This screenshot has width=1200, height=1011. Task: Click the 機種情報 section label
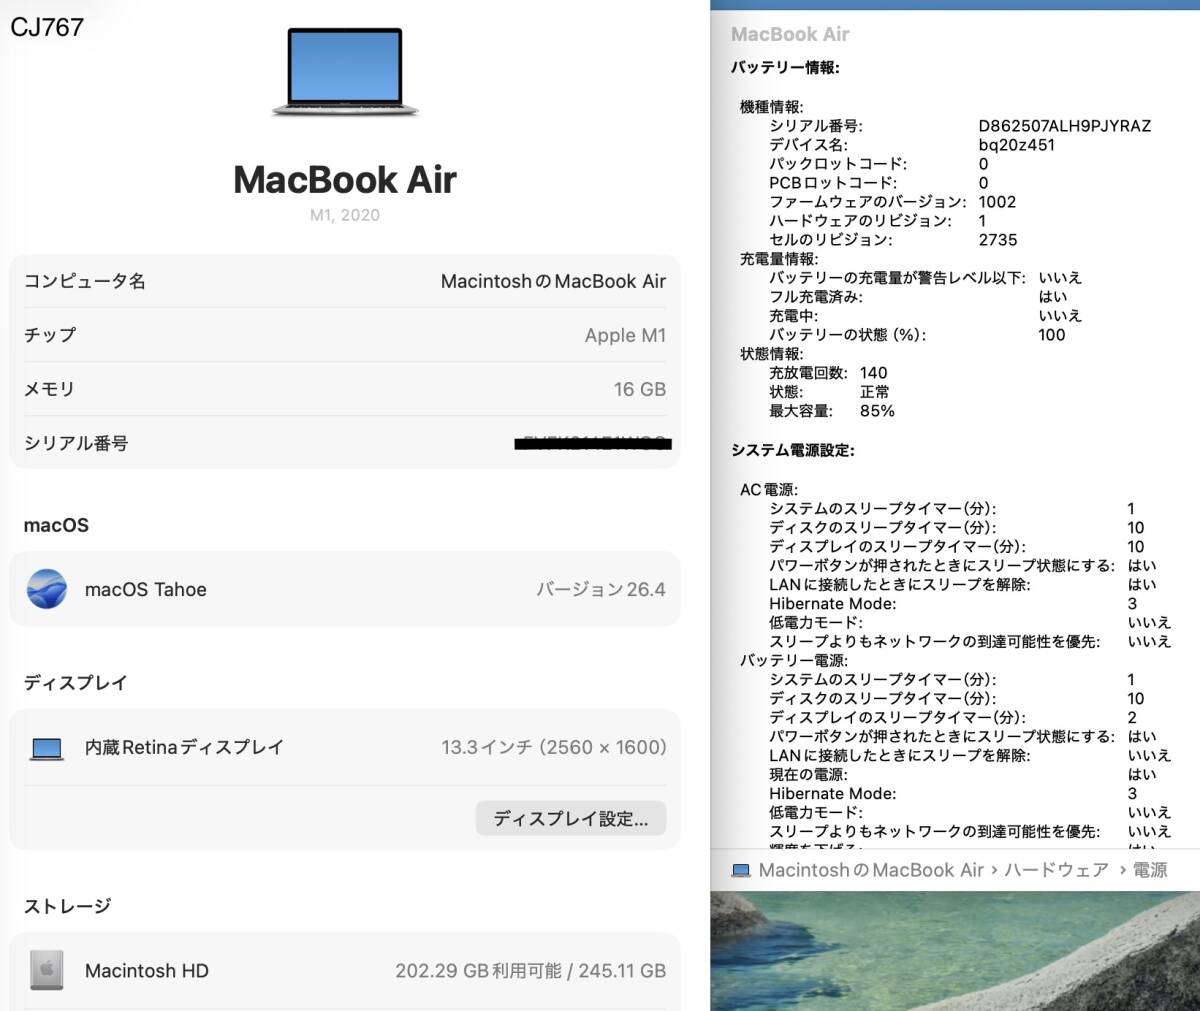click(772, 107)
